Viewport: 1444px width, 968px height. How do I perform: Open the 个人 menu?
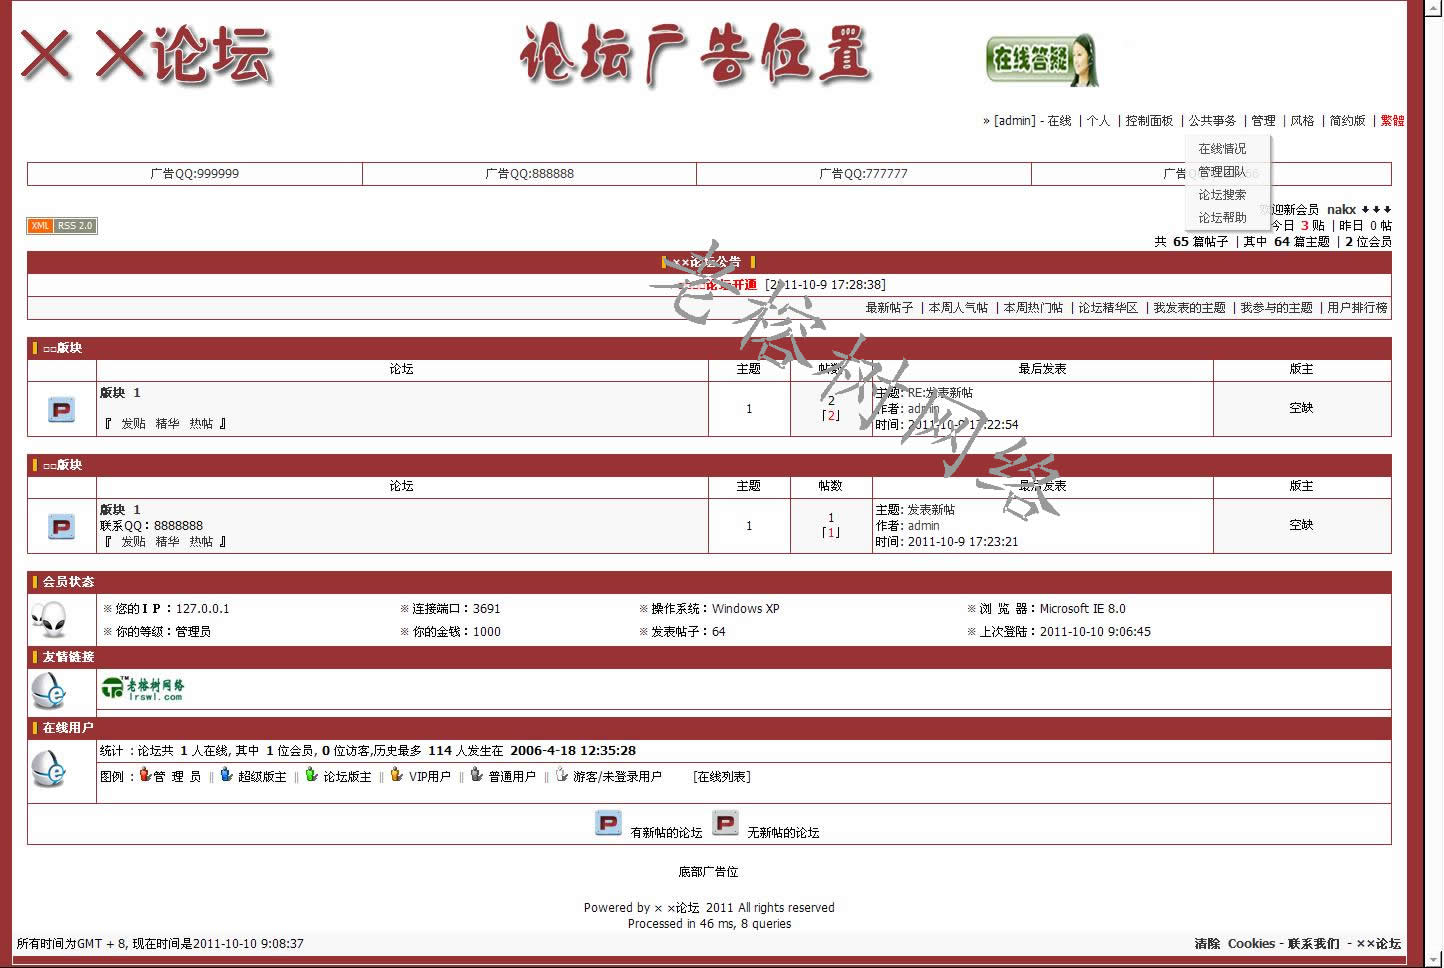click(1098, 121)
